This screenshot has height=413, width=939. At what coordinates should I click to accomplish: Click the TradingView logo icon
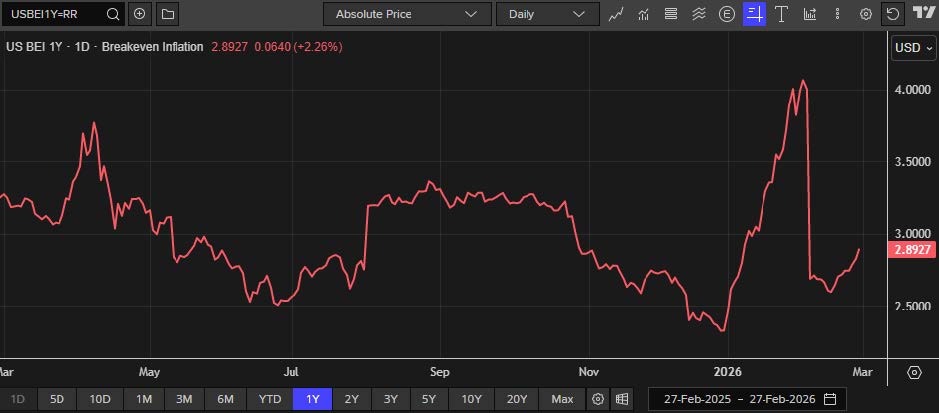pyautogui.click(x=921, y=14)
